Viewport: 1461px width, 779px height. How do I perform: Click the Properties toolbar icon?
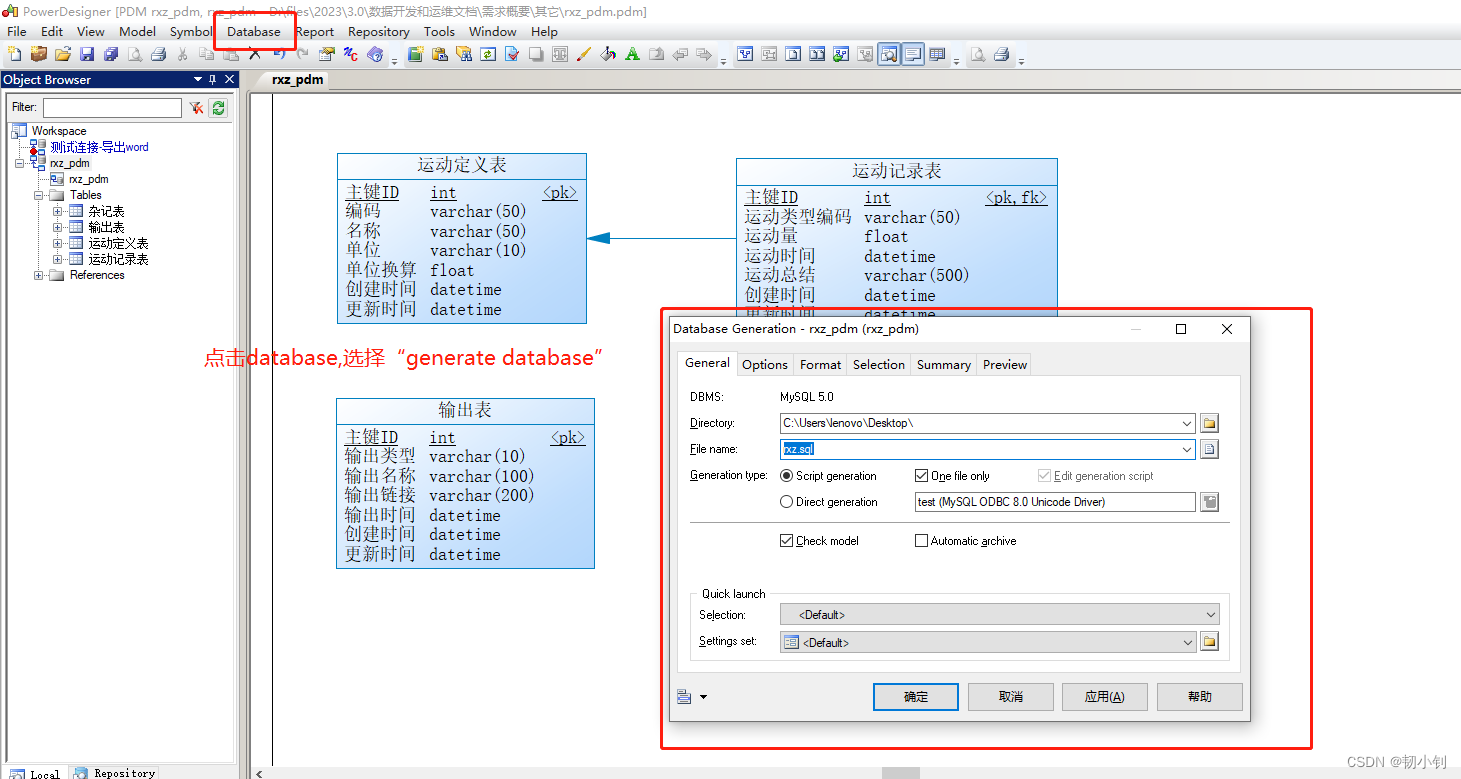(x=326, y=54)
